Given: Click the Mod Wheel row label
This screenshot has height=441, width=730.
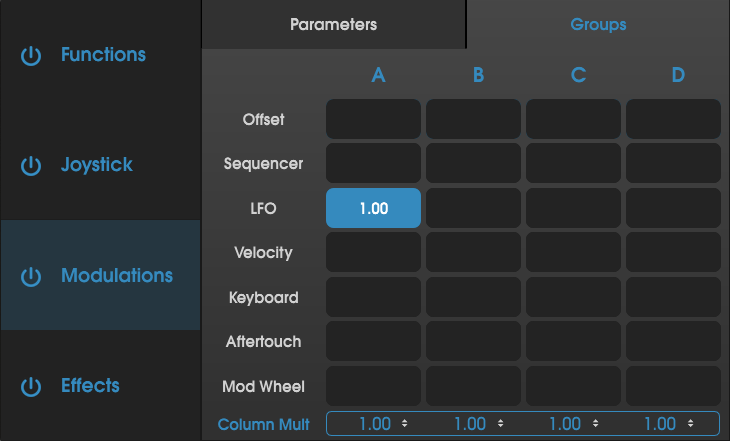Looking at the screenshot, I should coord(264,386).
